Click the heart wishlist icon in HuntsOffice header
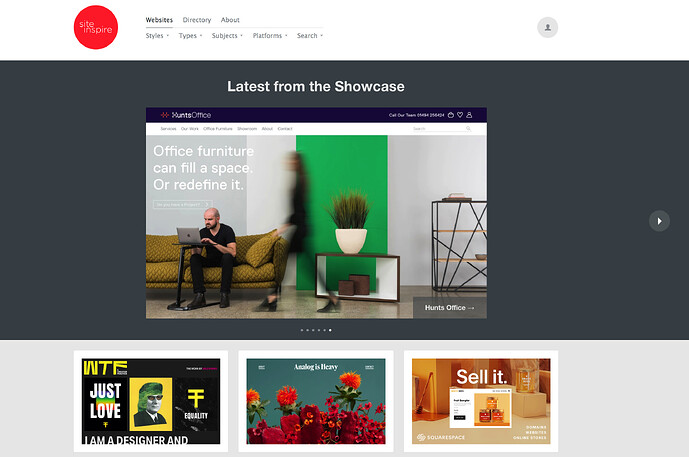 click(460, 115)
